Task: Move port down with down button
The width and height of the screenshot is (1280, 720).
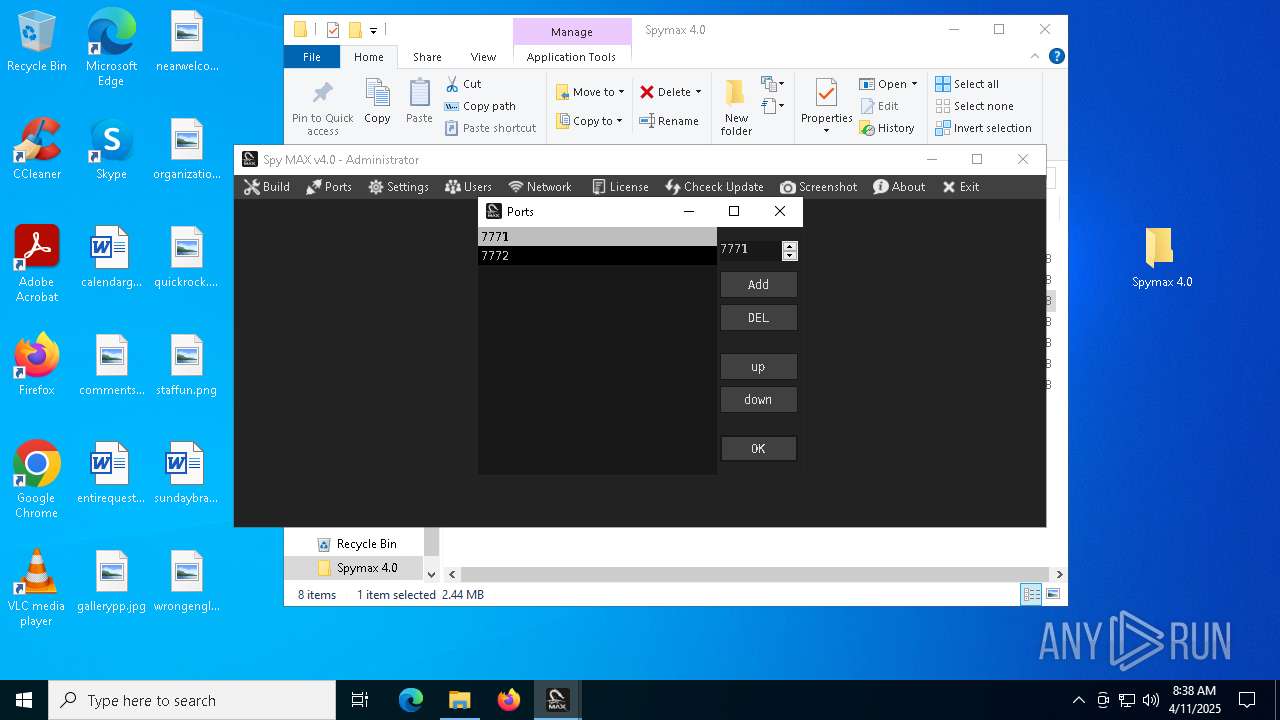Action: pos(758,400)
